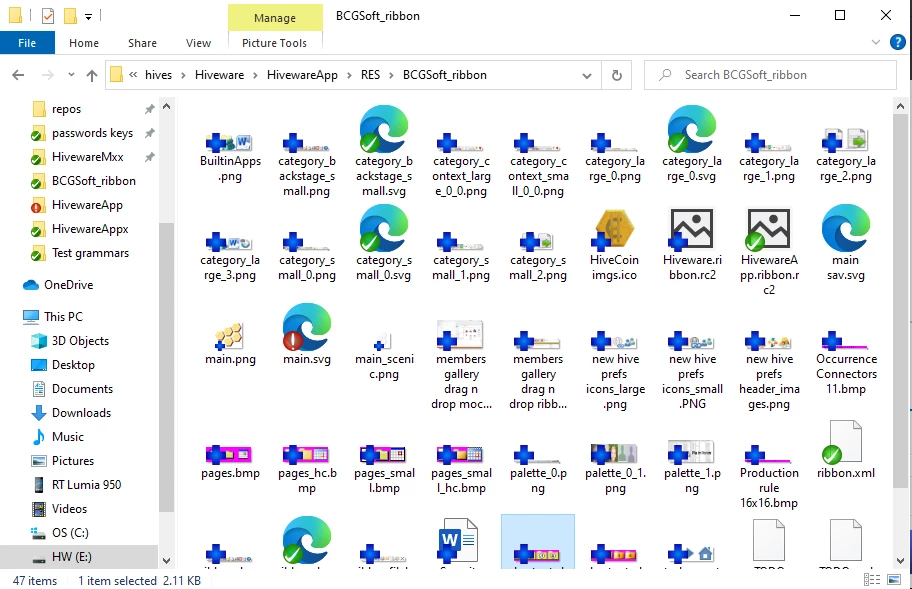
Task: Open 3D Objects folder
Action: tap(80, 341)
